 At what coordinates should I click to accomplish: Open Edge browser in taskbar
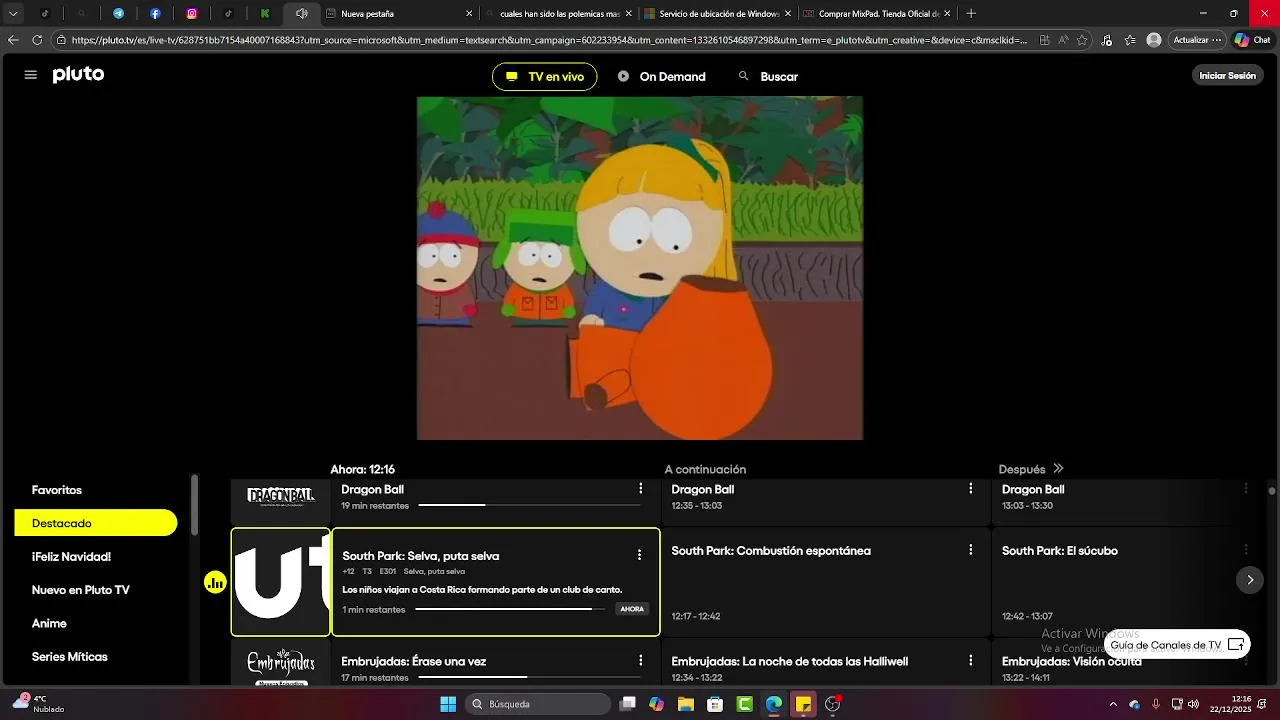click(774, 704)
